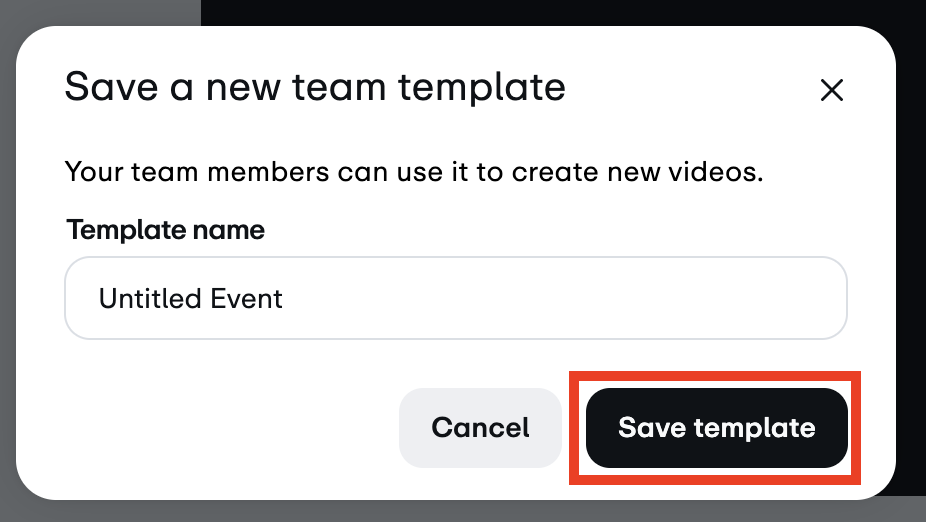Select the template name entry box
Screen dimensions: 926x522
click(x=456, y=298)
